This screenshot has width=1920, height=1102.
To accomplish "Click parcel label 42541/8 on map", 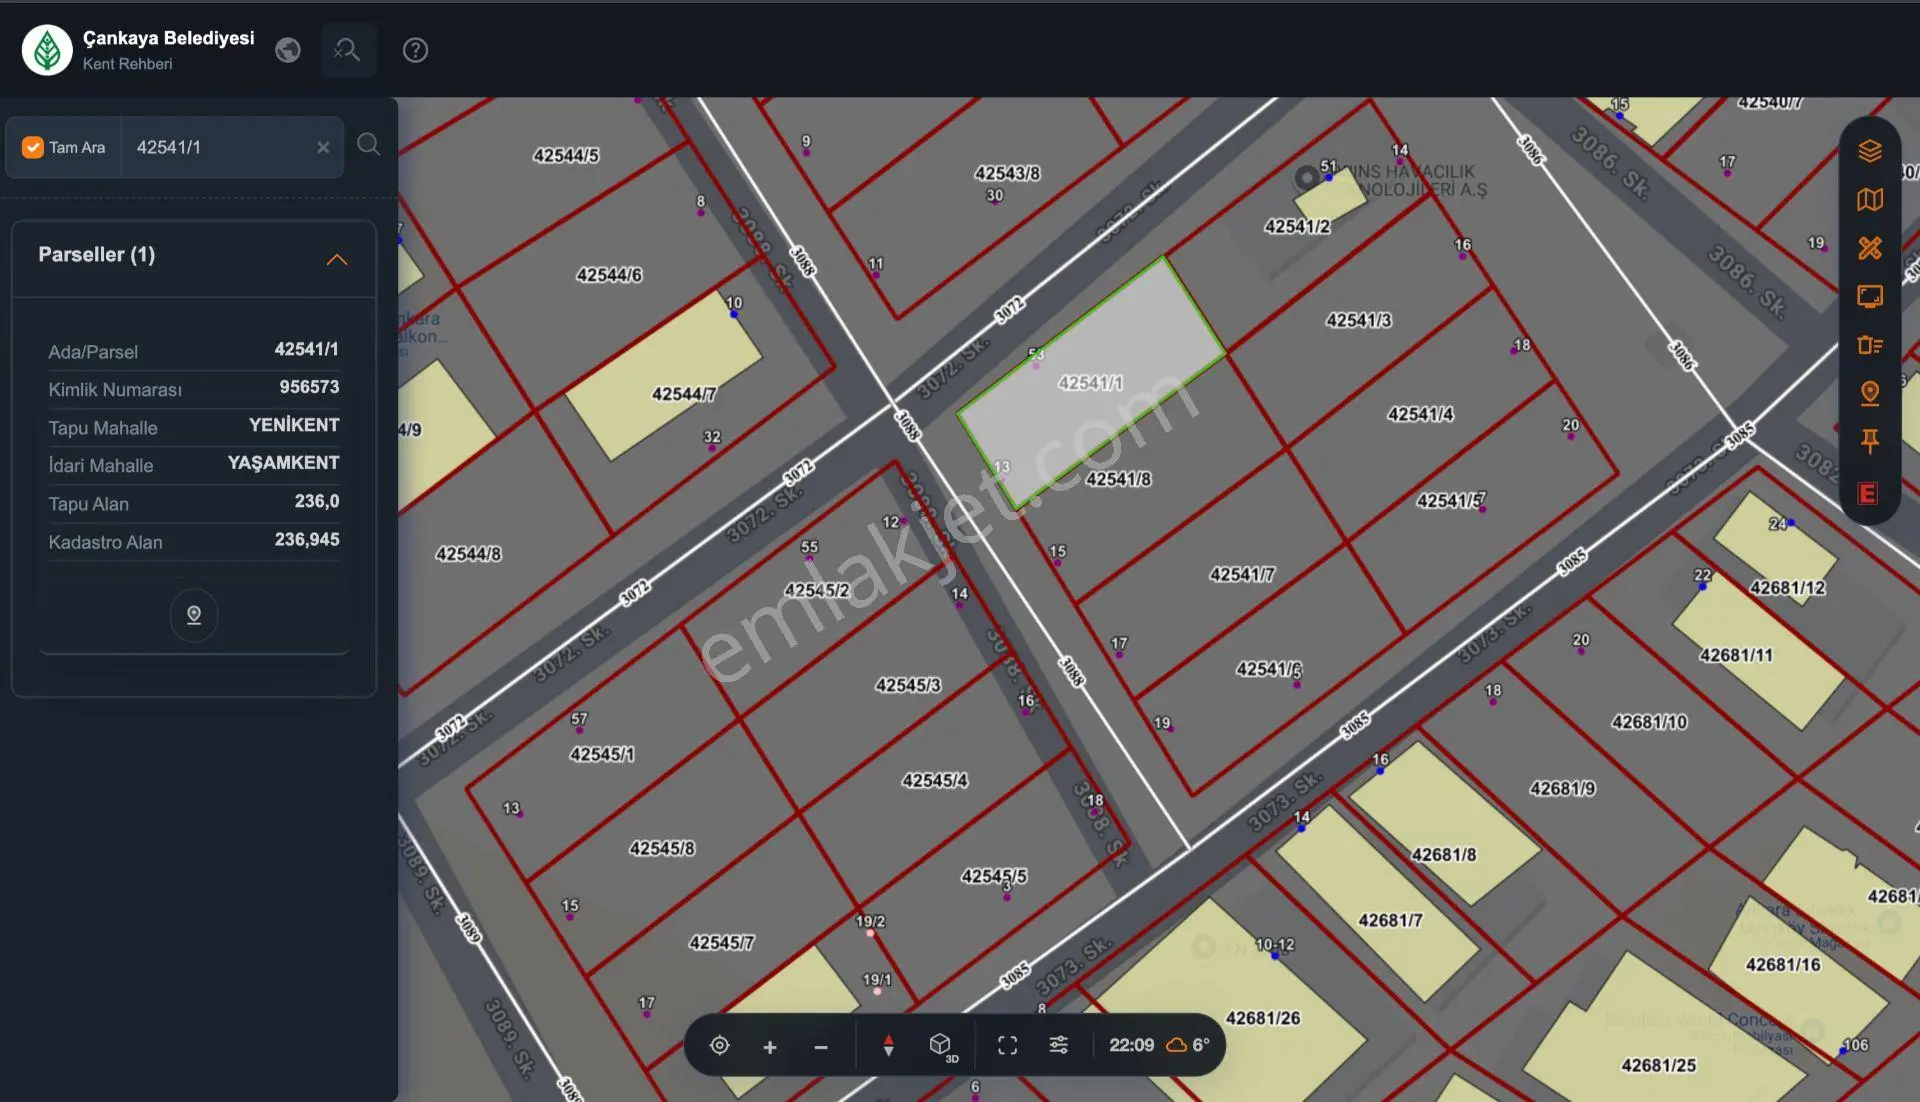I will click(1118, 479).
